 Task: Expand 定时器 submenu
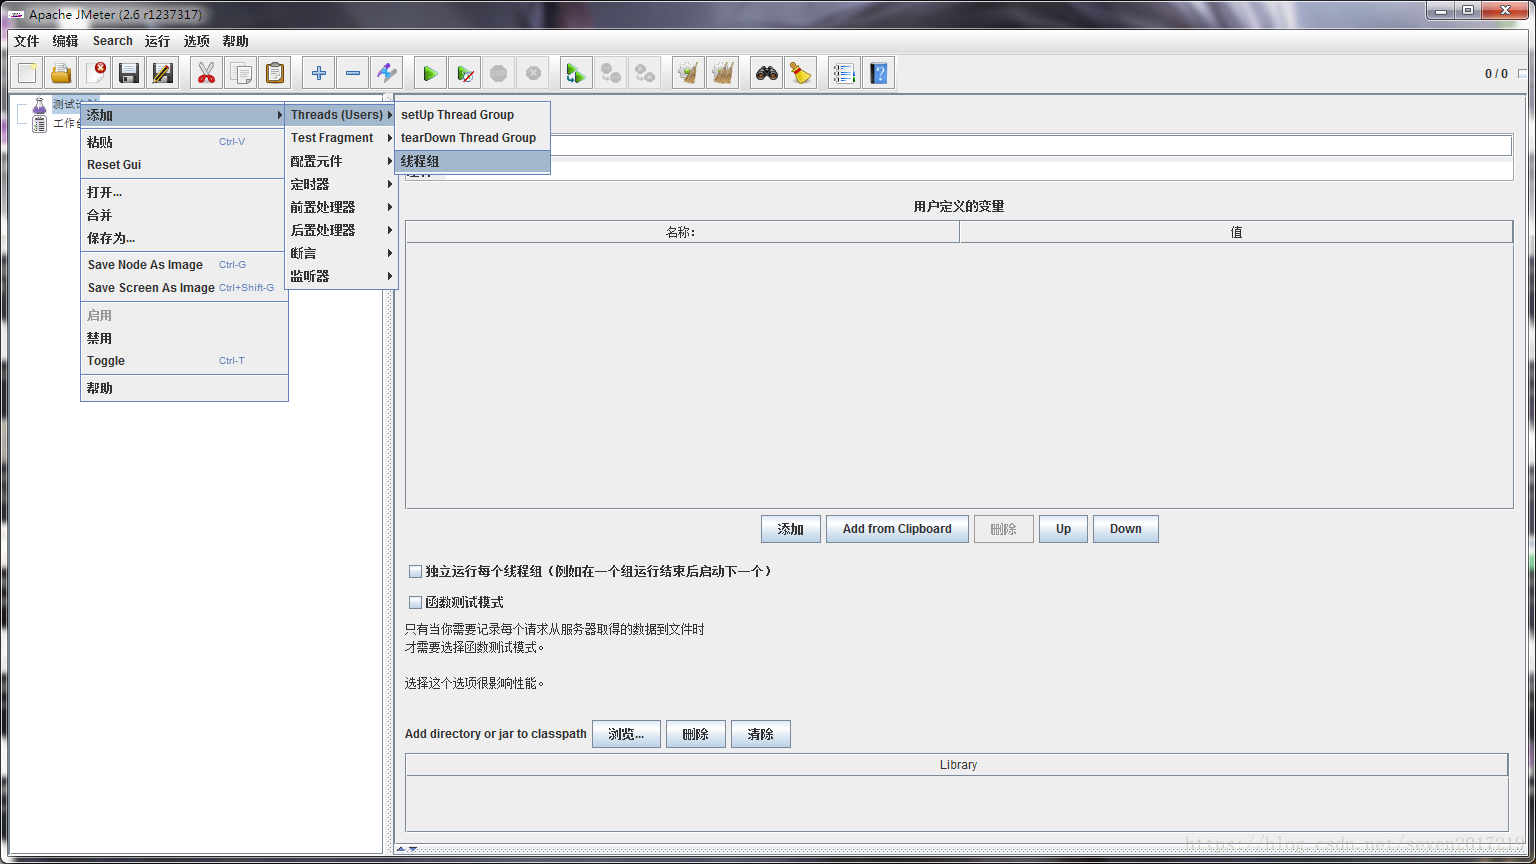tap(341, 184)
